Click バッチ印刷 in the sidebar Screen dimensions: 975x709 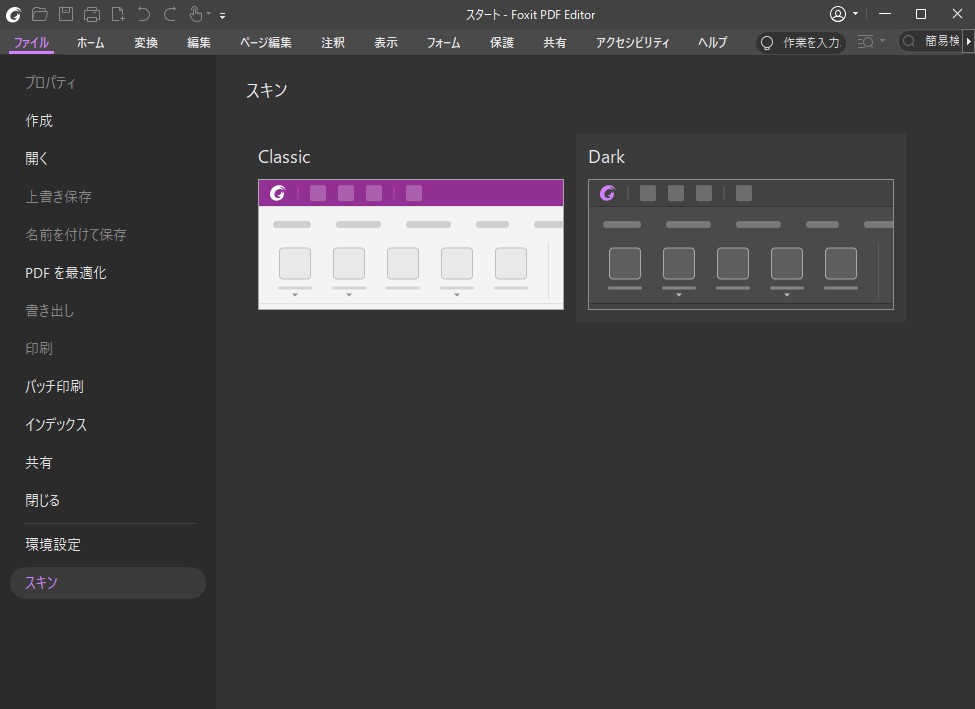coord(55,386)
